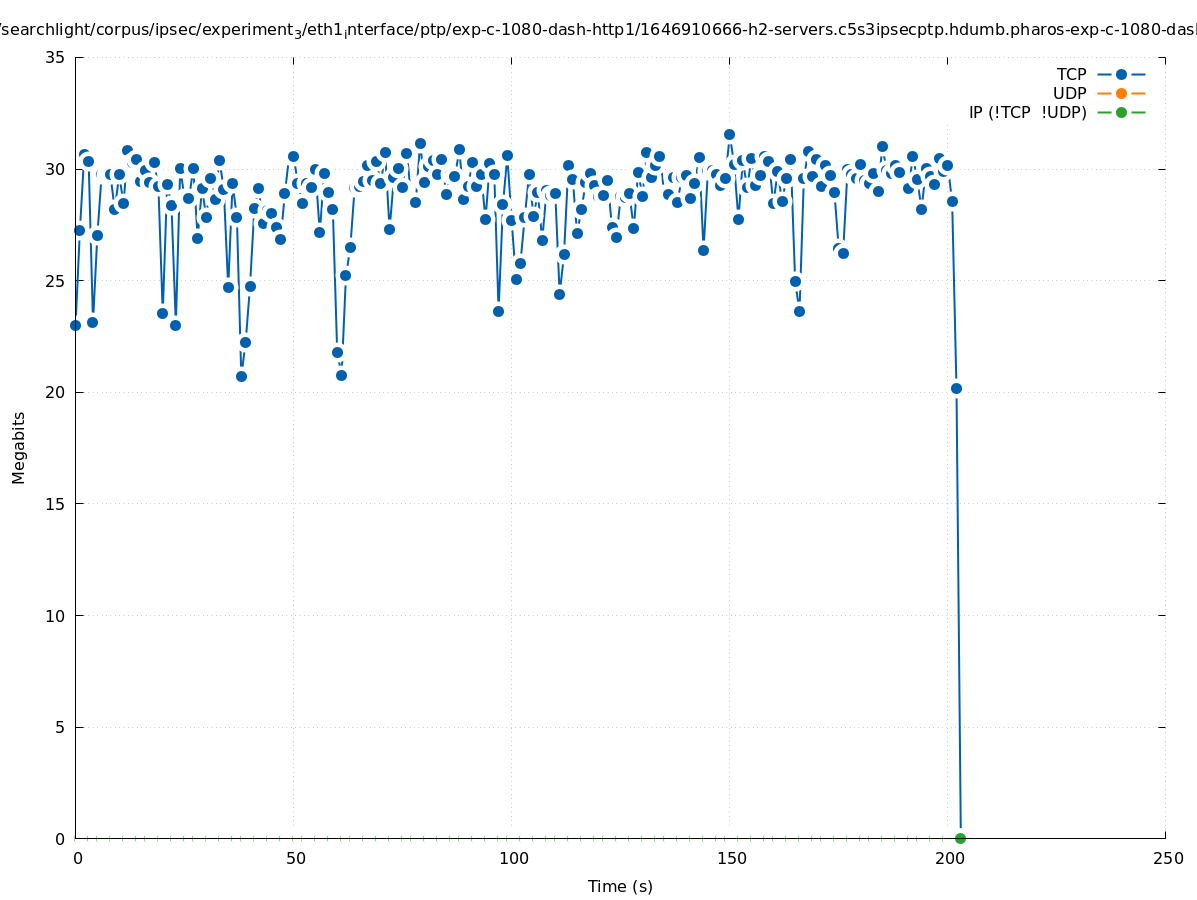
Task: Click the chart title file path text
Action: pos(598,30)
